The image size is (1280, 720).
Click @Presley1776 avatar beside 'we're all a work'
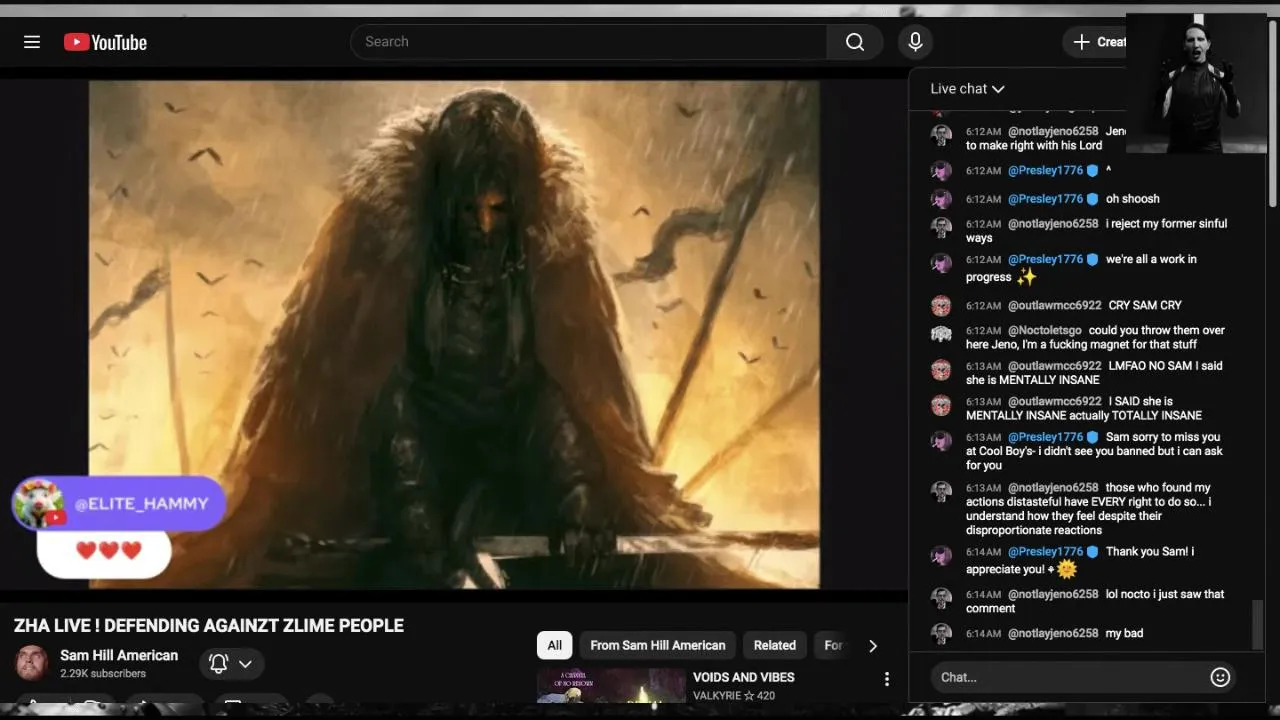point(941,263)
